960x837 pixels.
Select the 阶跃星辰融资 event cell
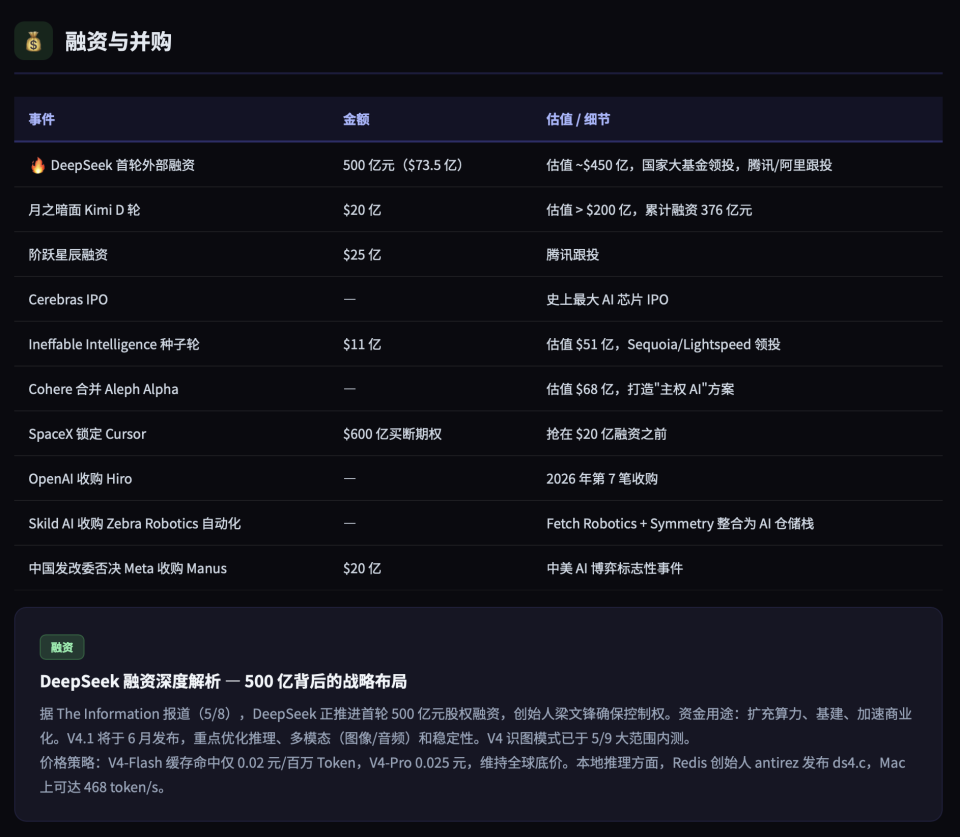point(68,255)
